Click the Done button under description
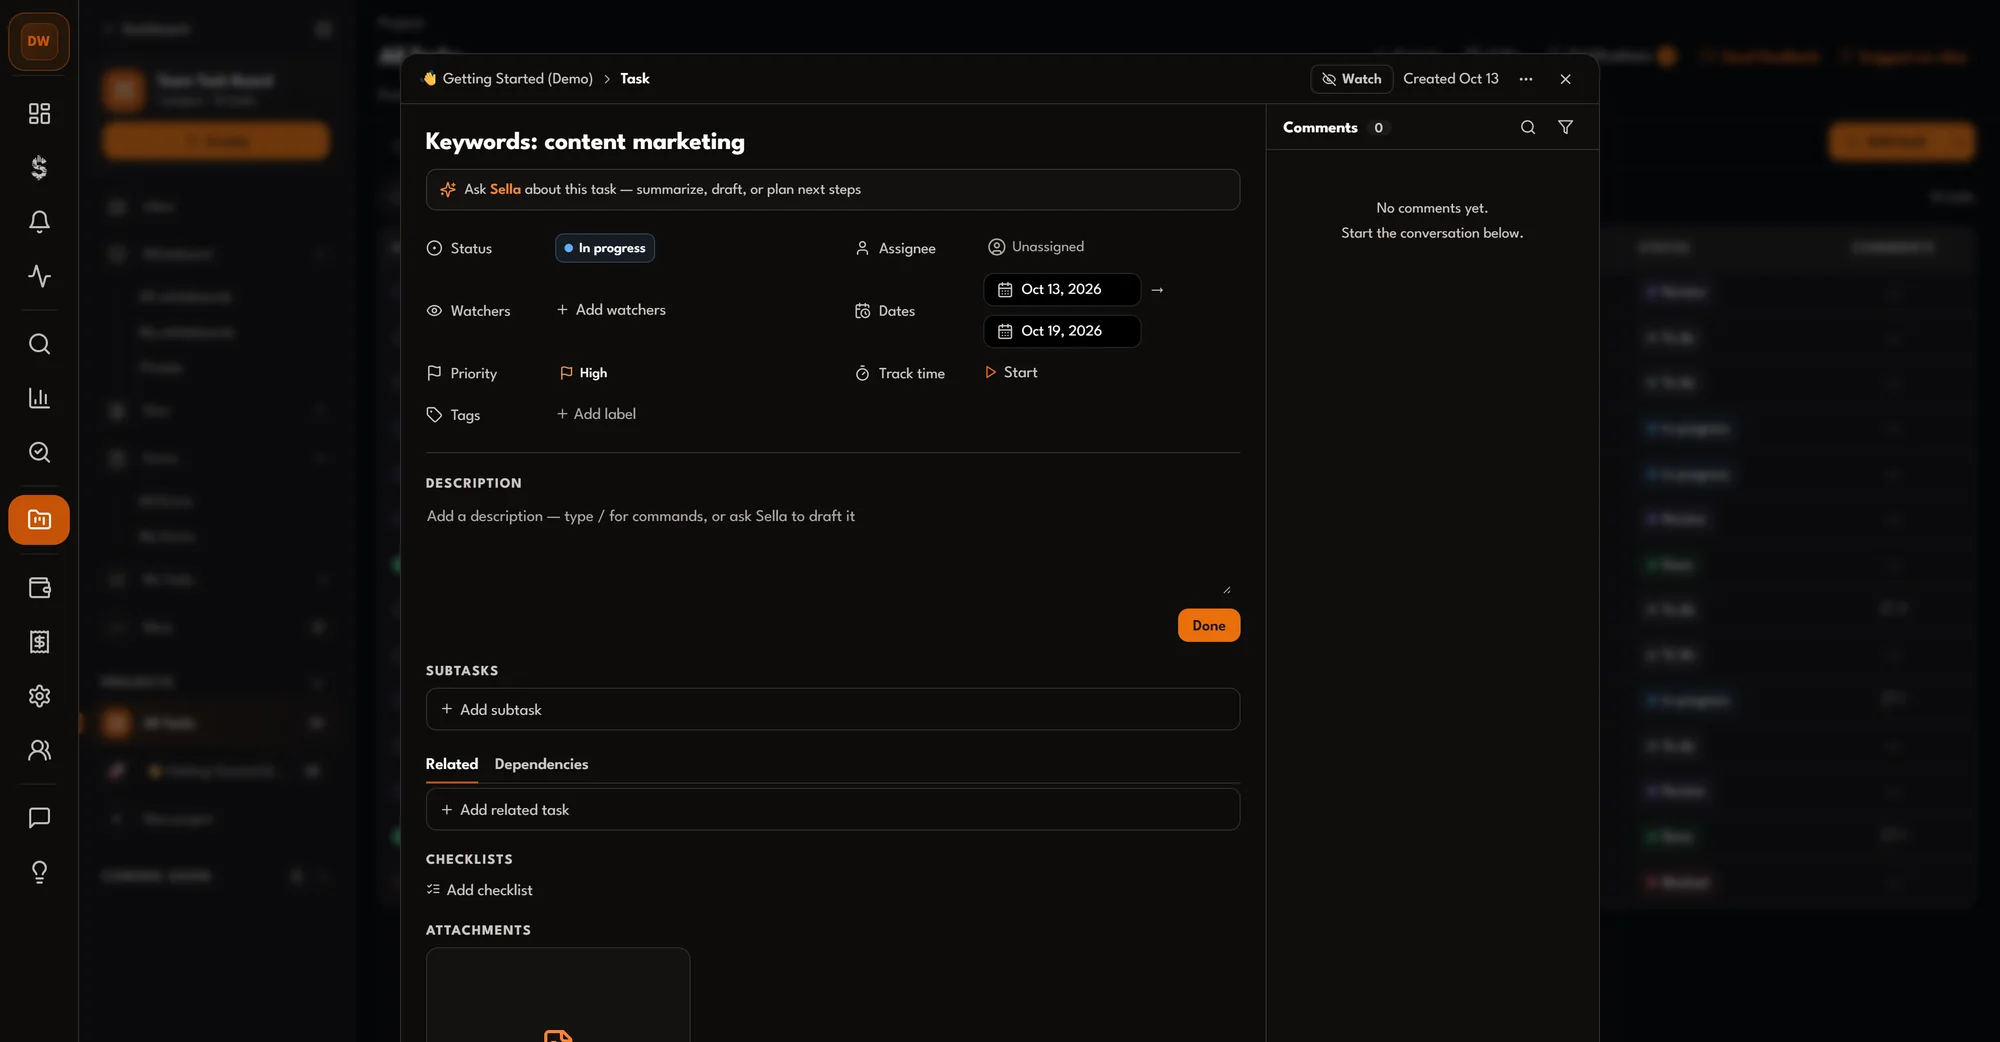This screenshot has width=2000, height=1042. (x=1209, y=626)
